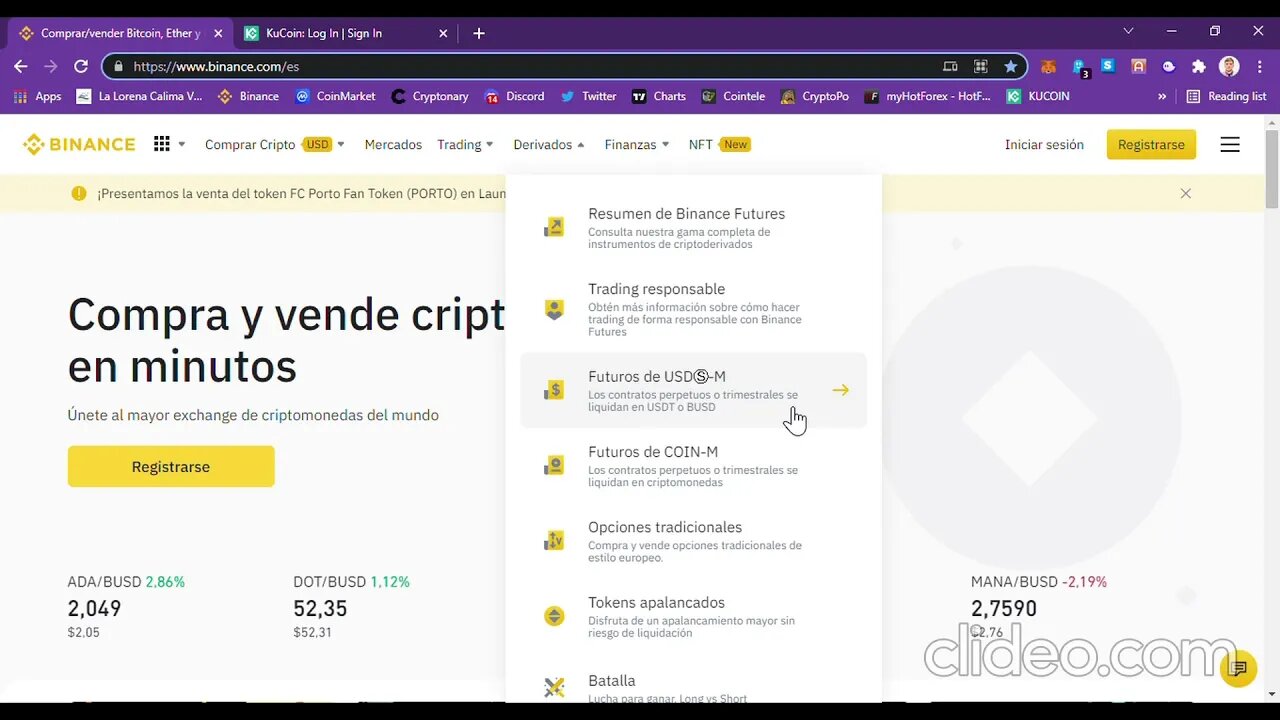Screen dimensions: 1280x720
Task: Click the arrow on Futuros de USDⓈ-M
Action: tap(841, 390)
